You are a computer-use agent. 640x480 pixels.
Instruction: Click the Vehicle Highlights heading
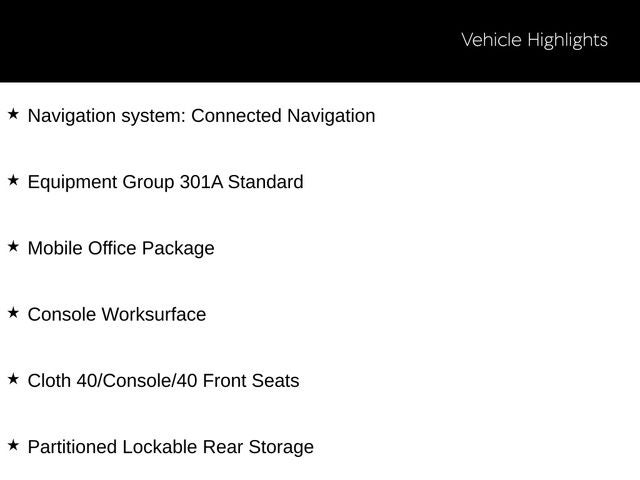coord(534,40)
